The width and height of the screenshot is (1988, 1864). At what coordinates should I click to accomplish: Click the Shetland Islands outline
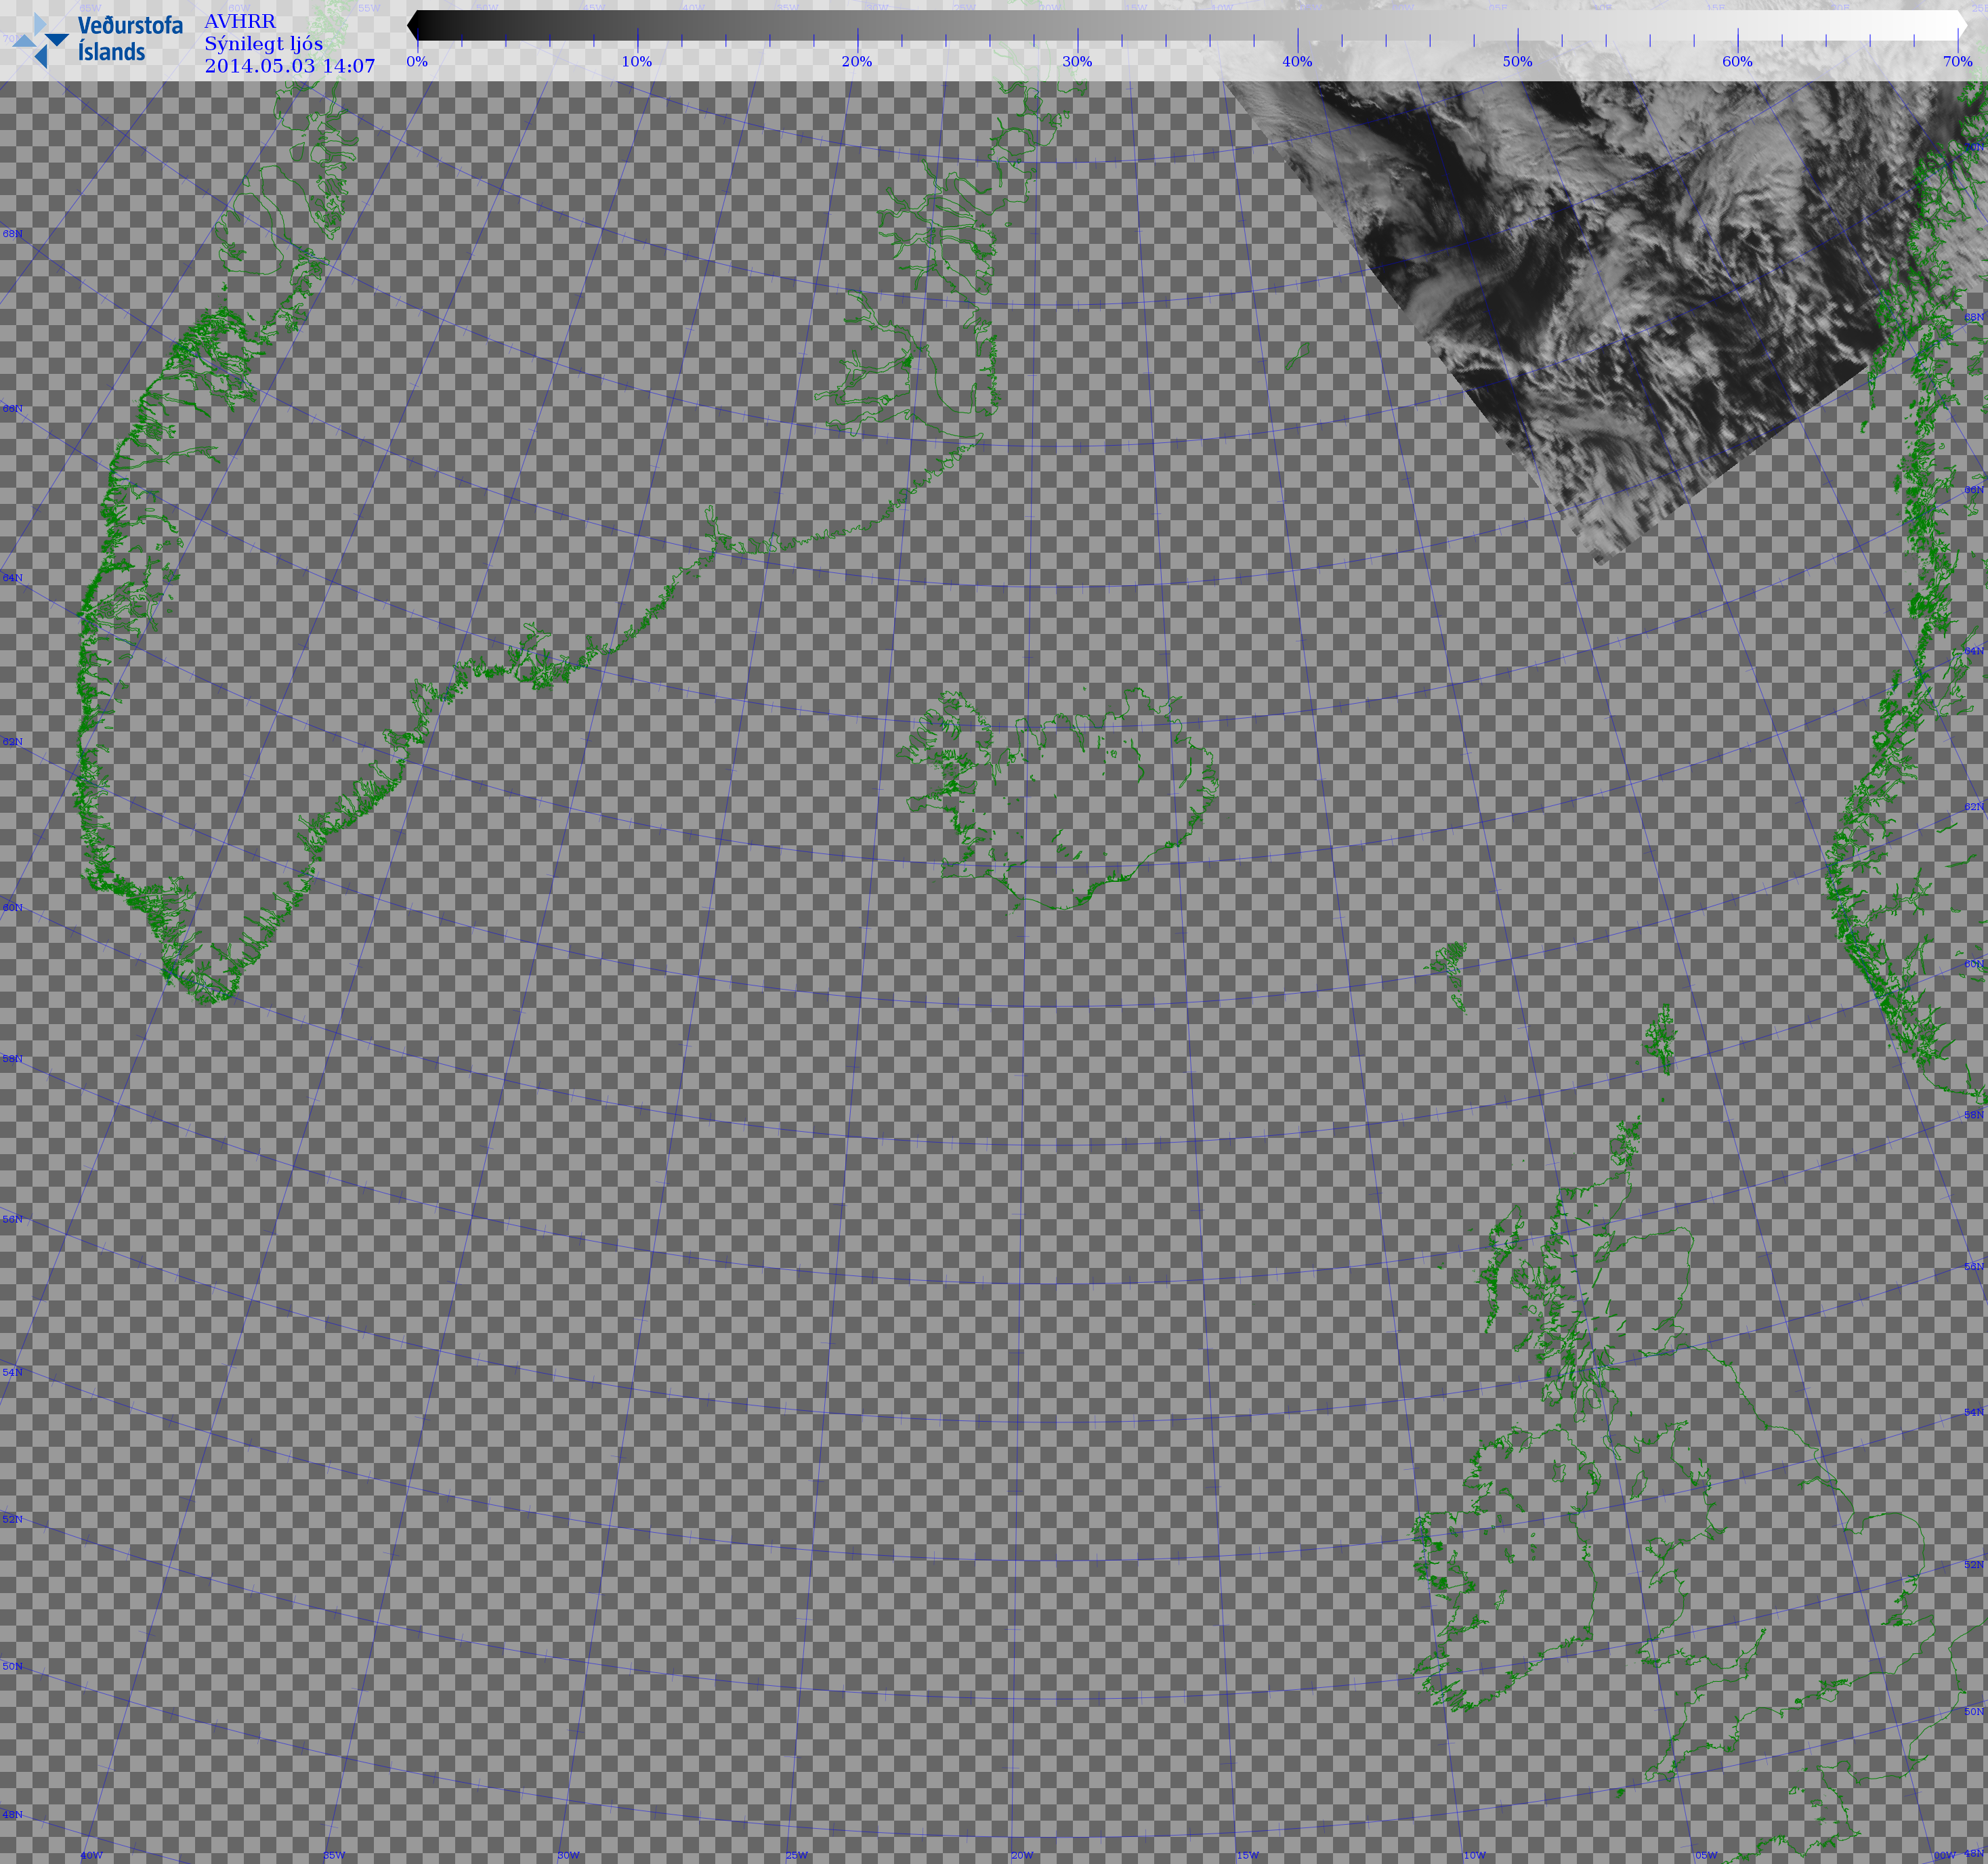1661,1040
